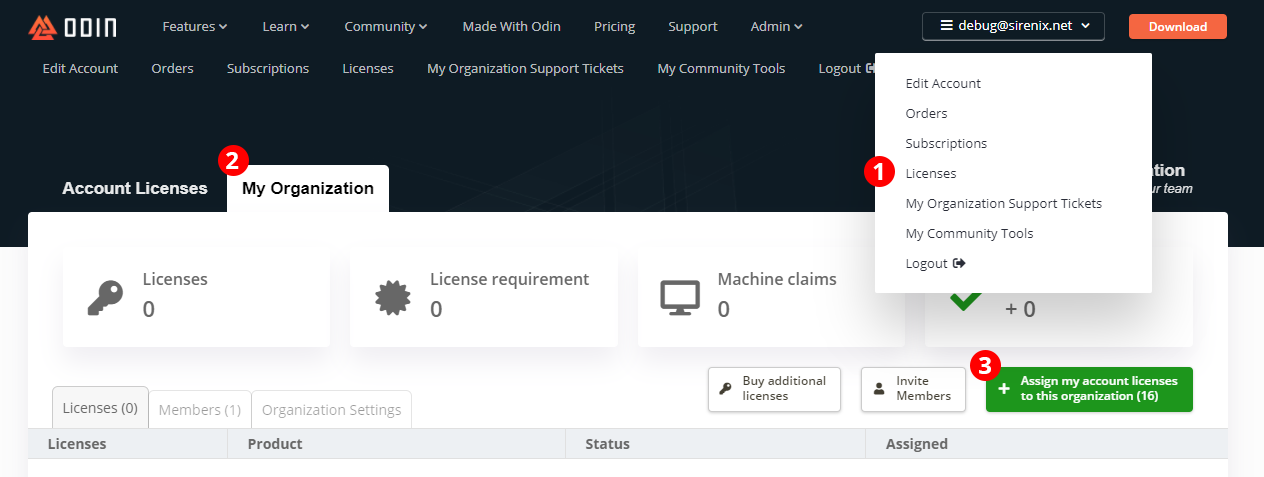Open the Support page
Viewport: 1264px width, 477px height.
coord(693,27)
